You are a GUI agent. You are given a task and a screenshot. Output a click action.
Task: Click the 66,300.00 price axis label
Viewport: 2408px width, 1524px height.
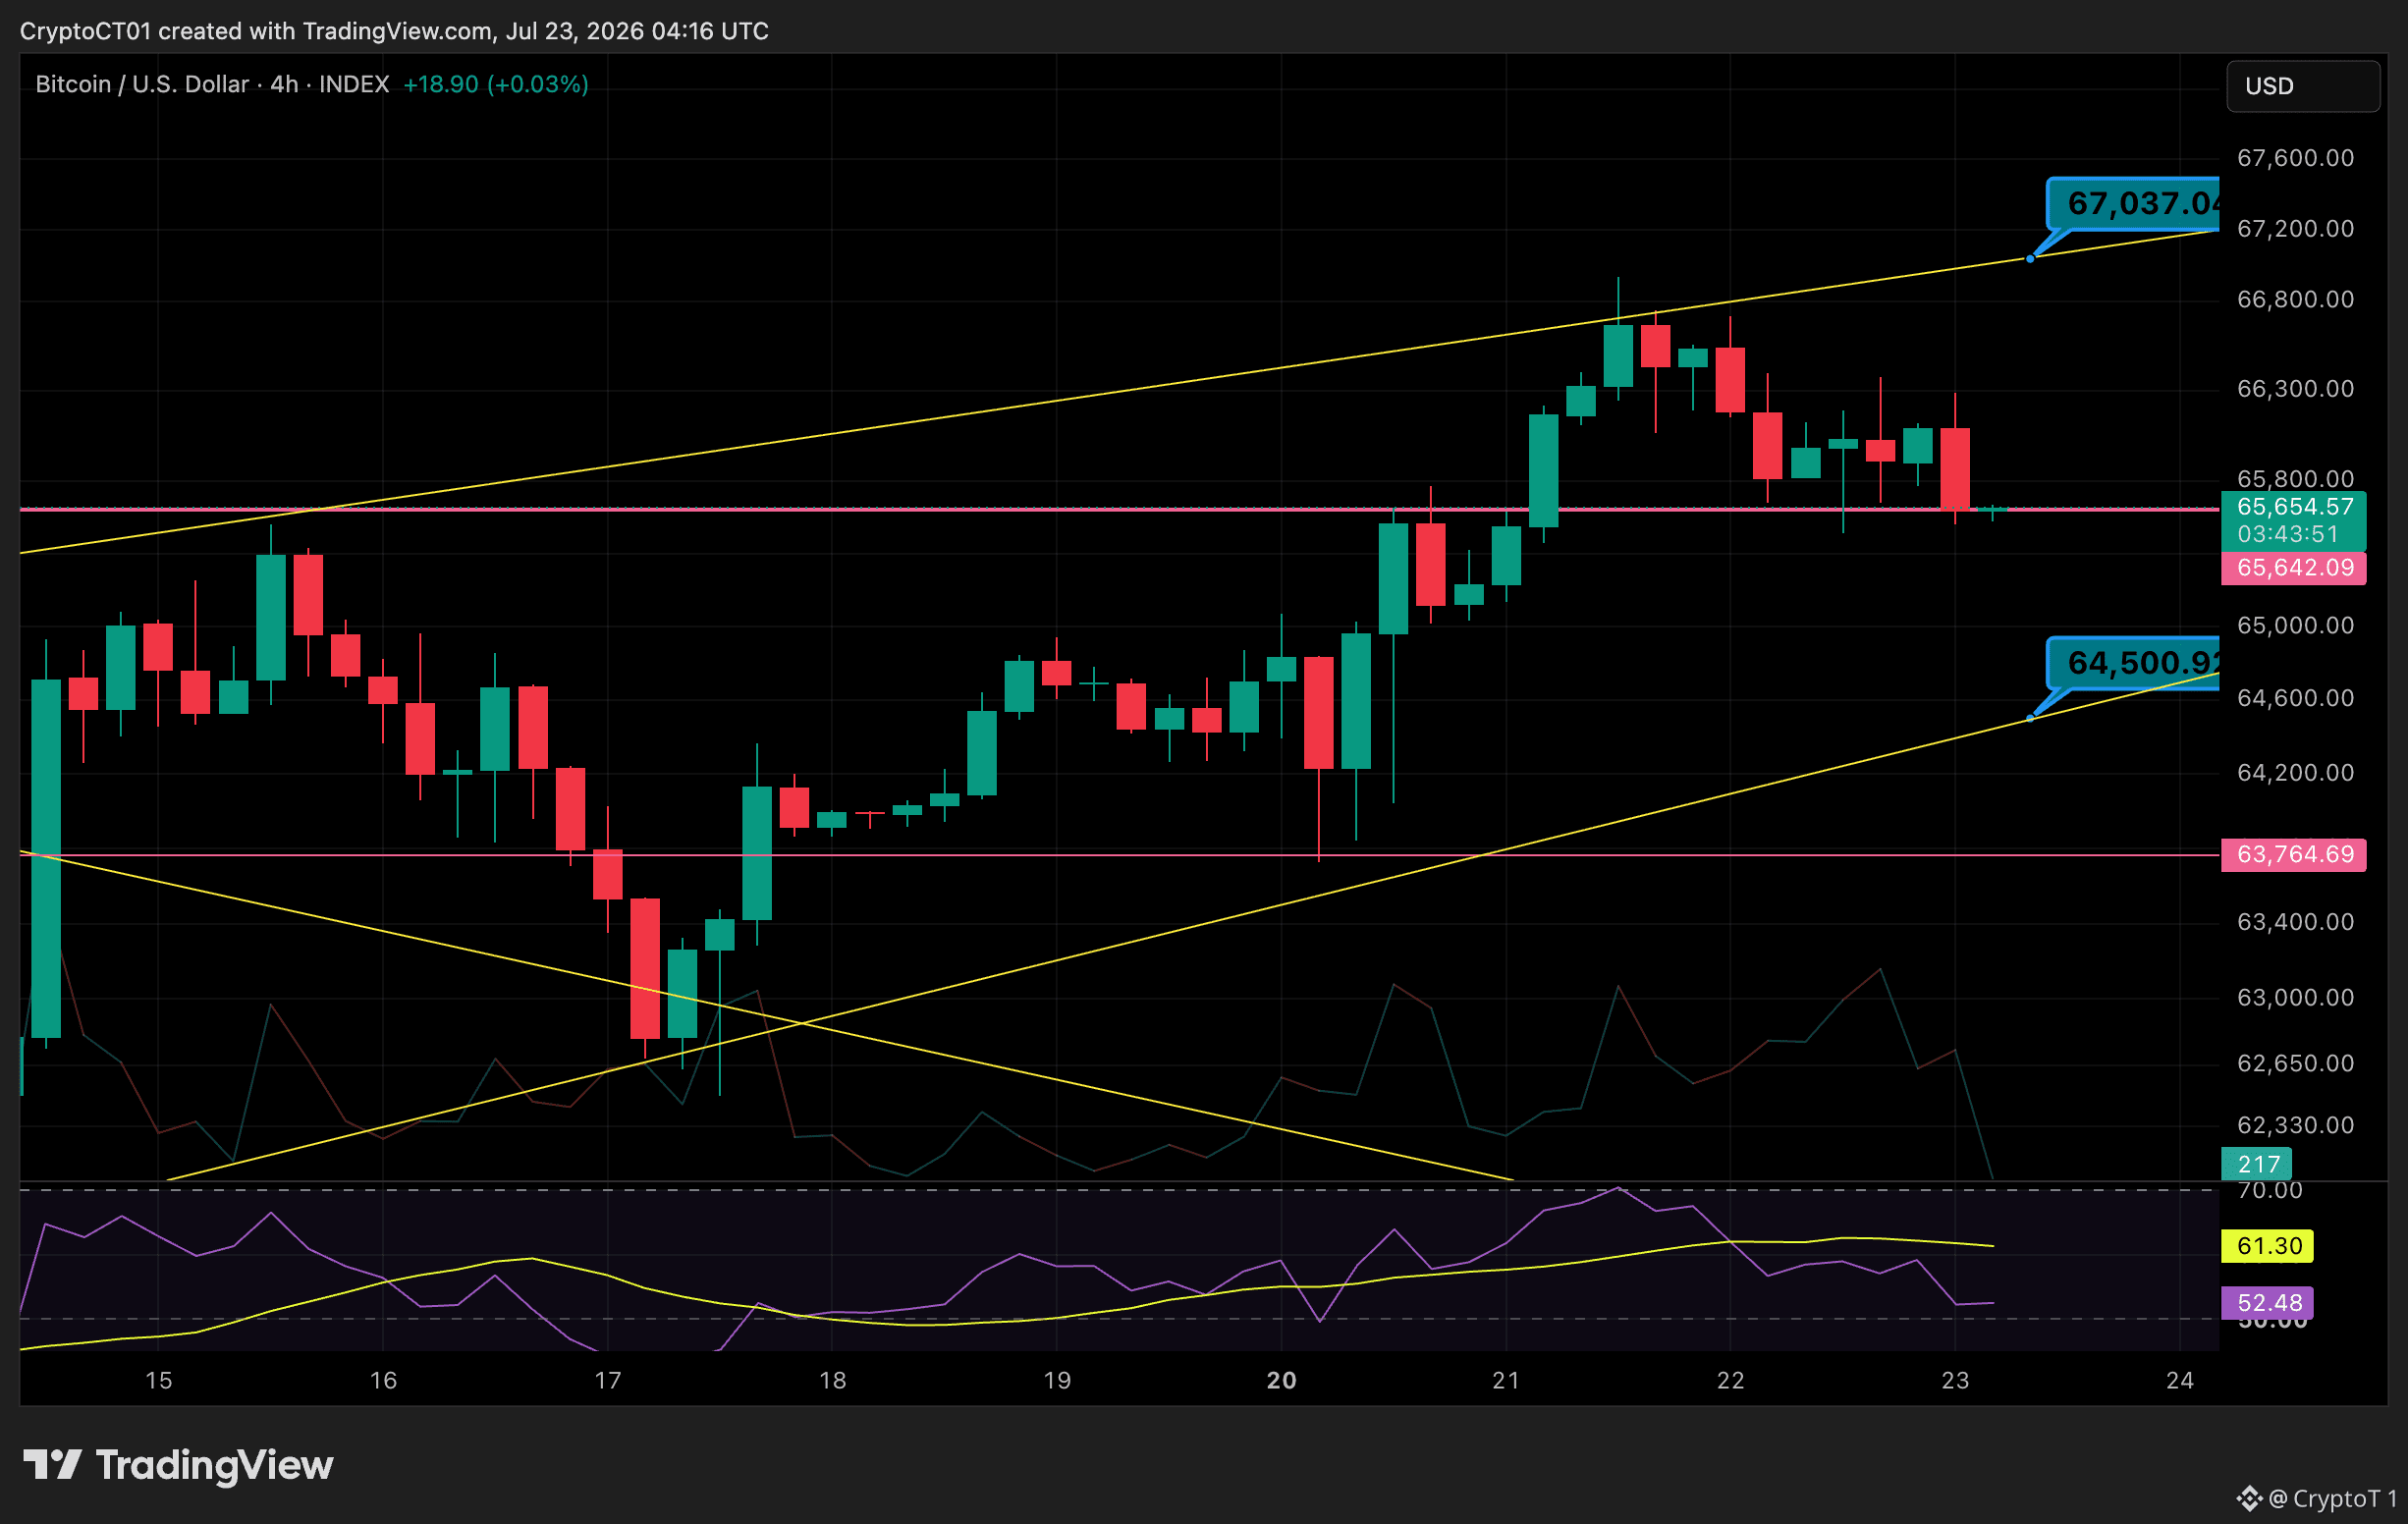[2295, 389]
